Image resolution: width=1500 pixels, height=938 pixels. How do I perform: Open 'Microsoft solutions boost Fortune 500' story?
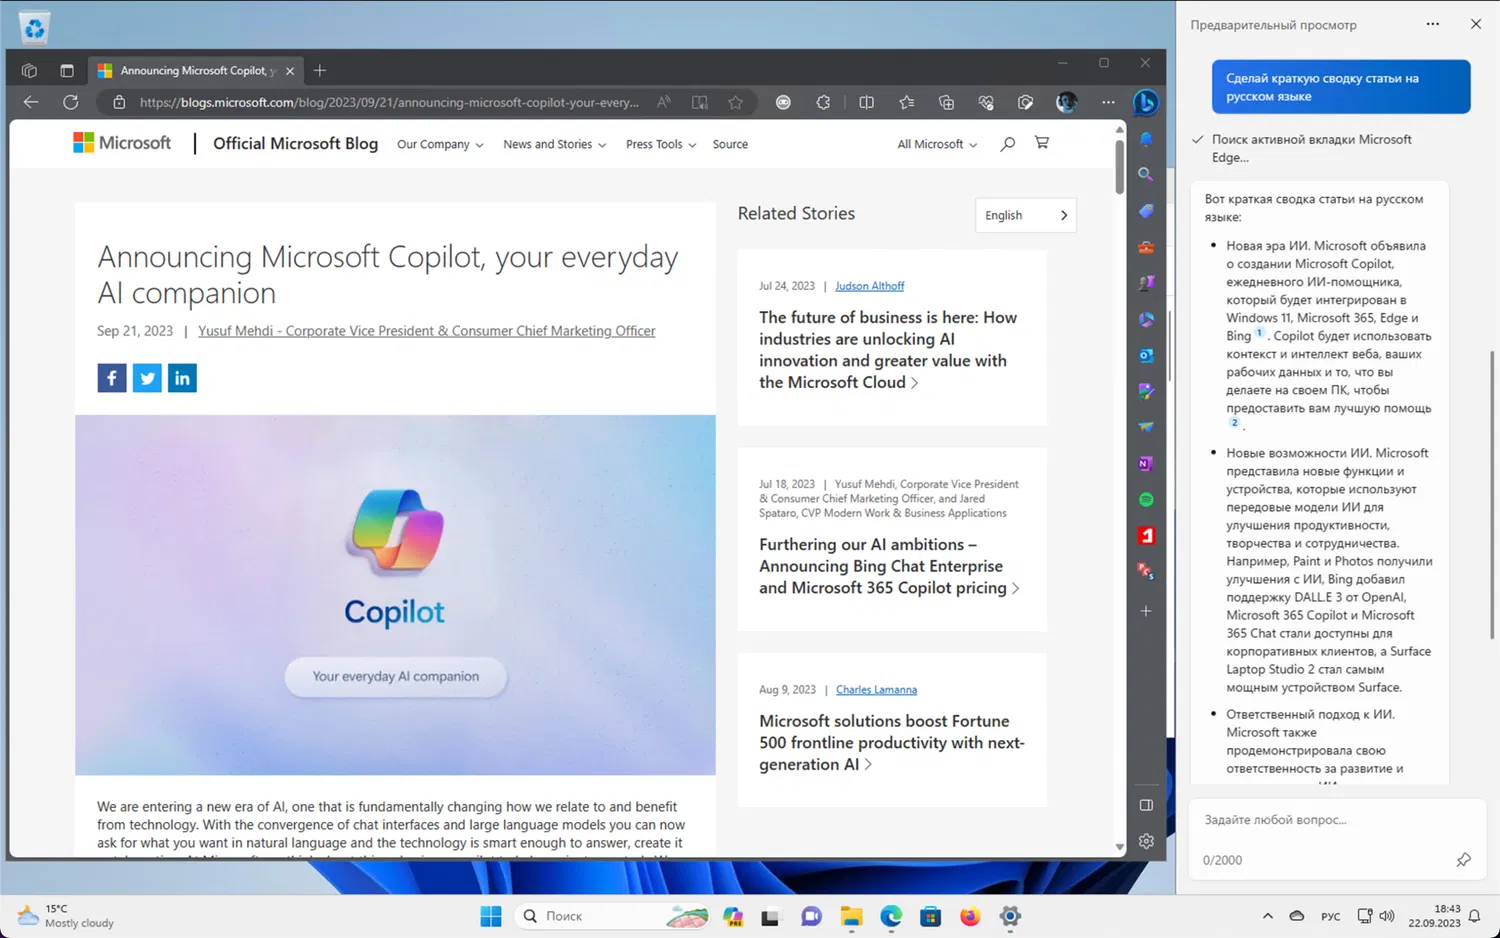(892, 743)
